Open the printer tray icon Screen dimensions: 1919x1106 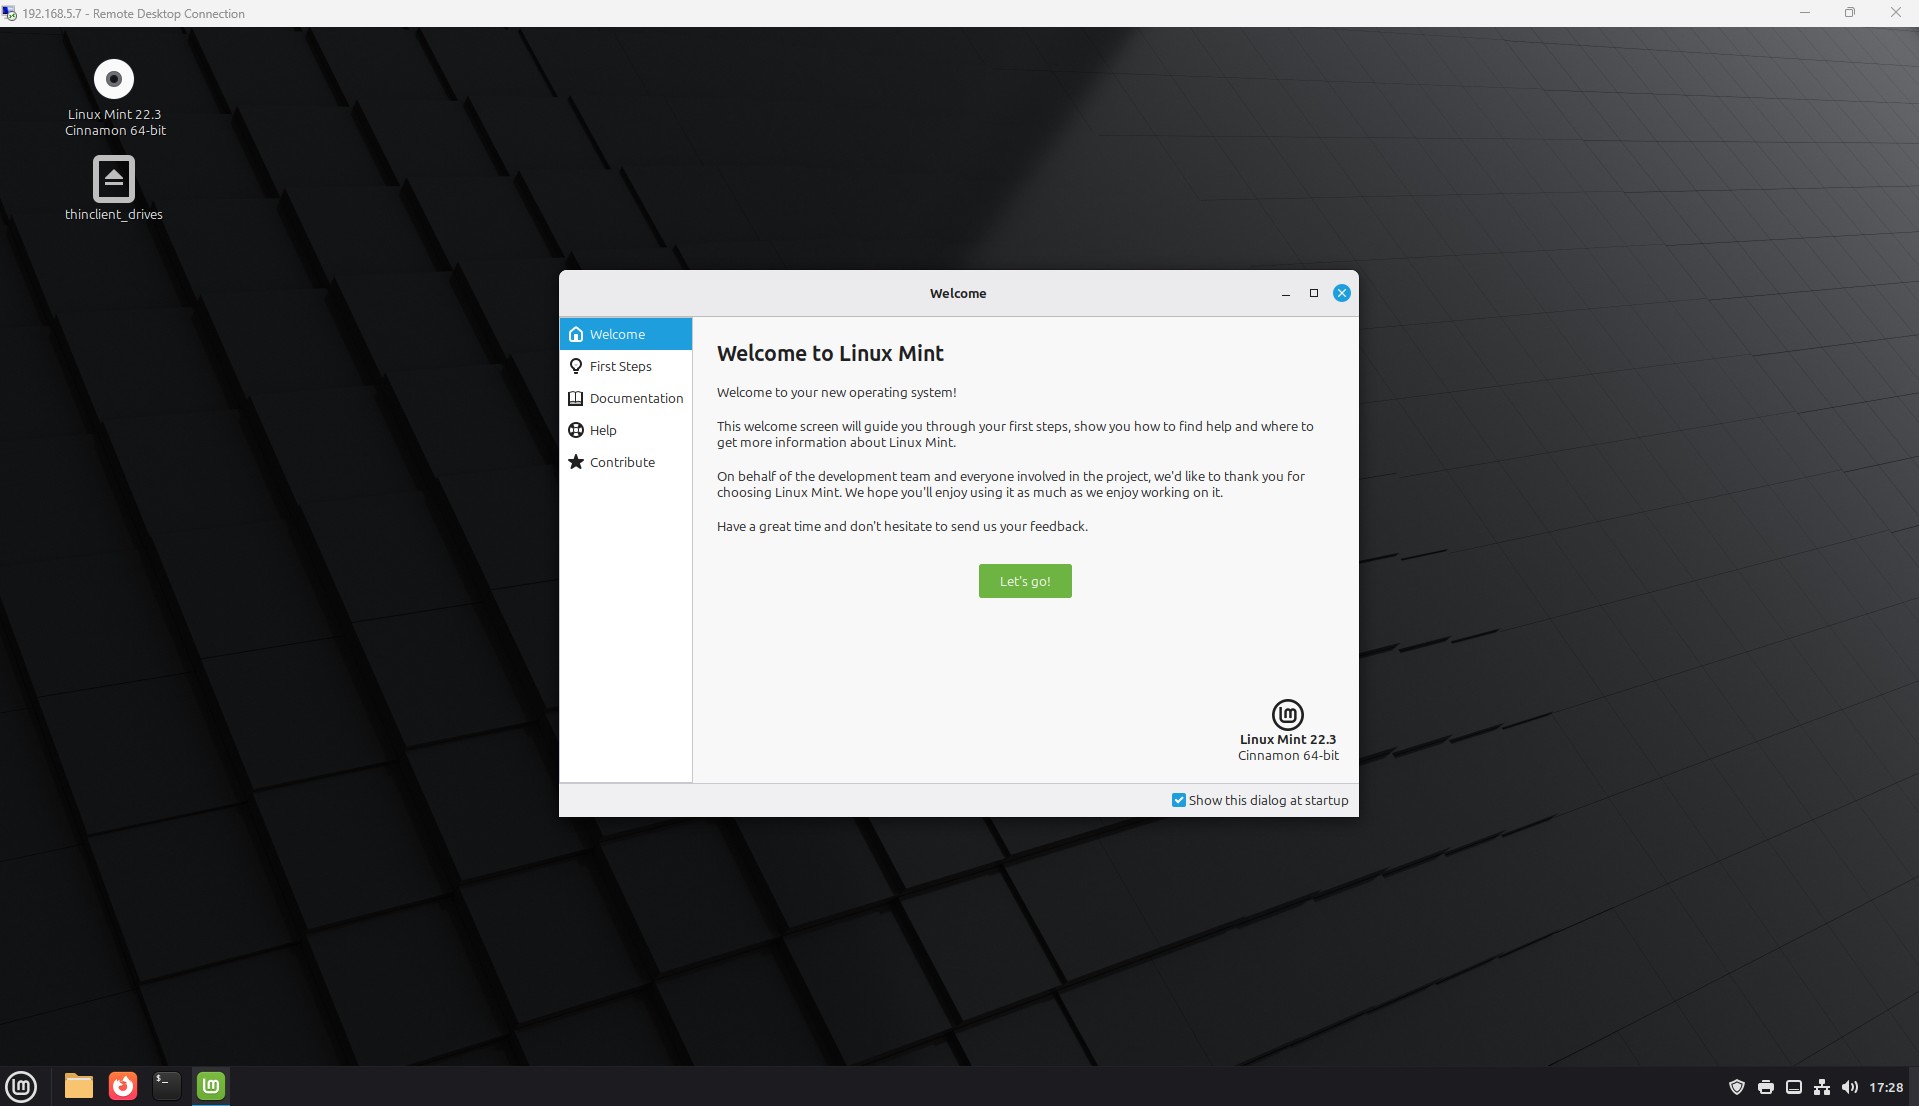point(1766,1087)
